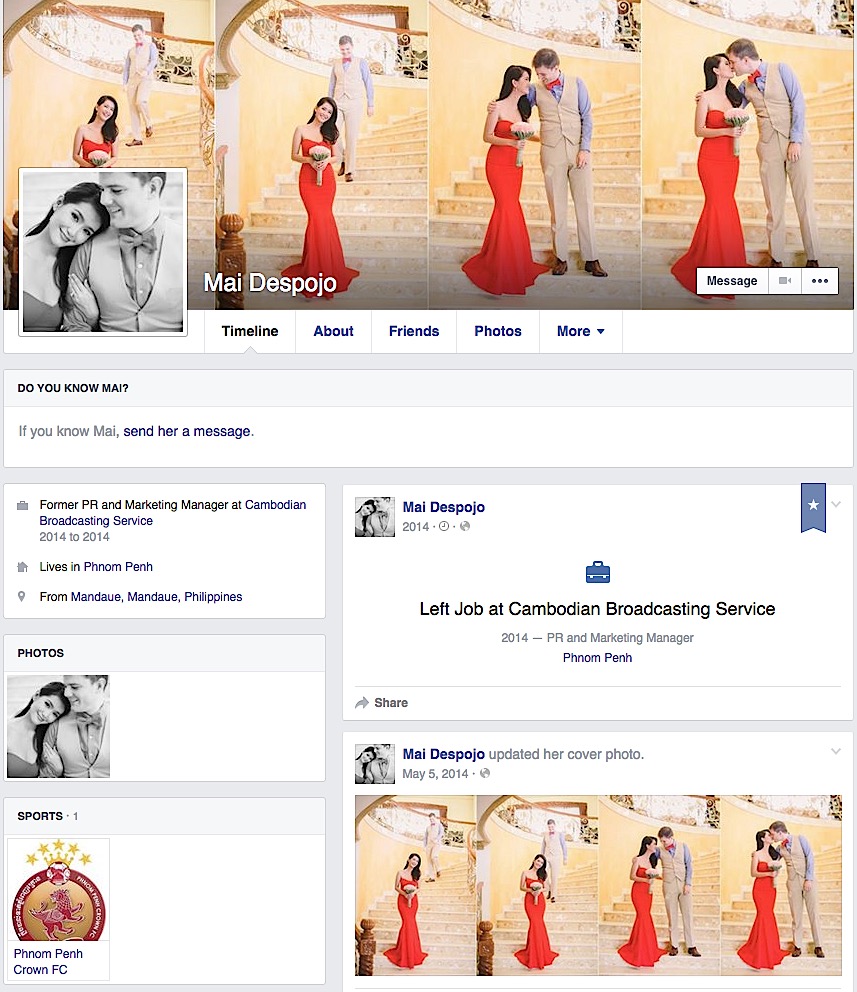Click the 'Left Job at Cambodian Broadcasting Service' heading
This screenshot has height=992, width=857.
[598, 609]
